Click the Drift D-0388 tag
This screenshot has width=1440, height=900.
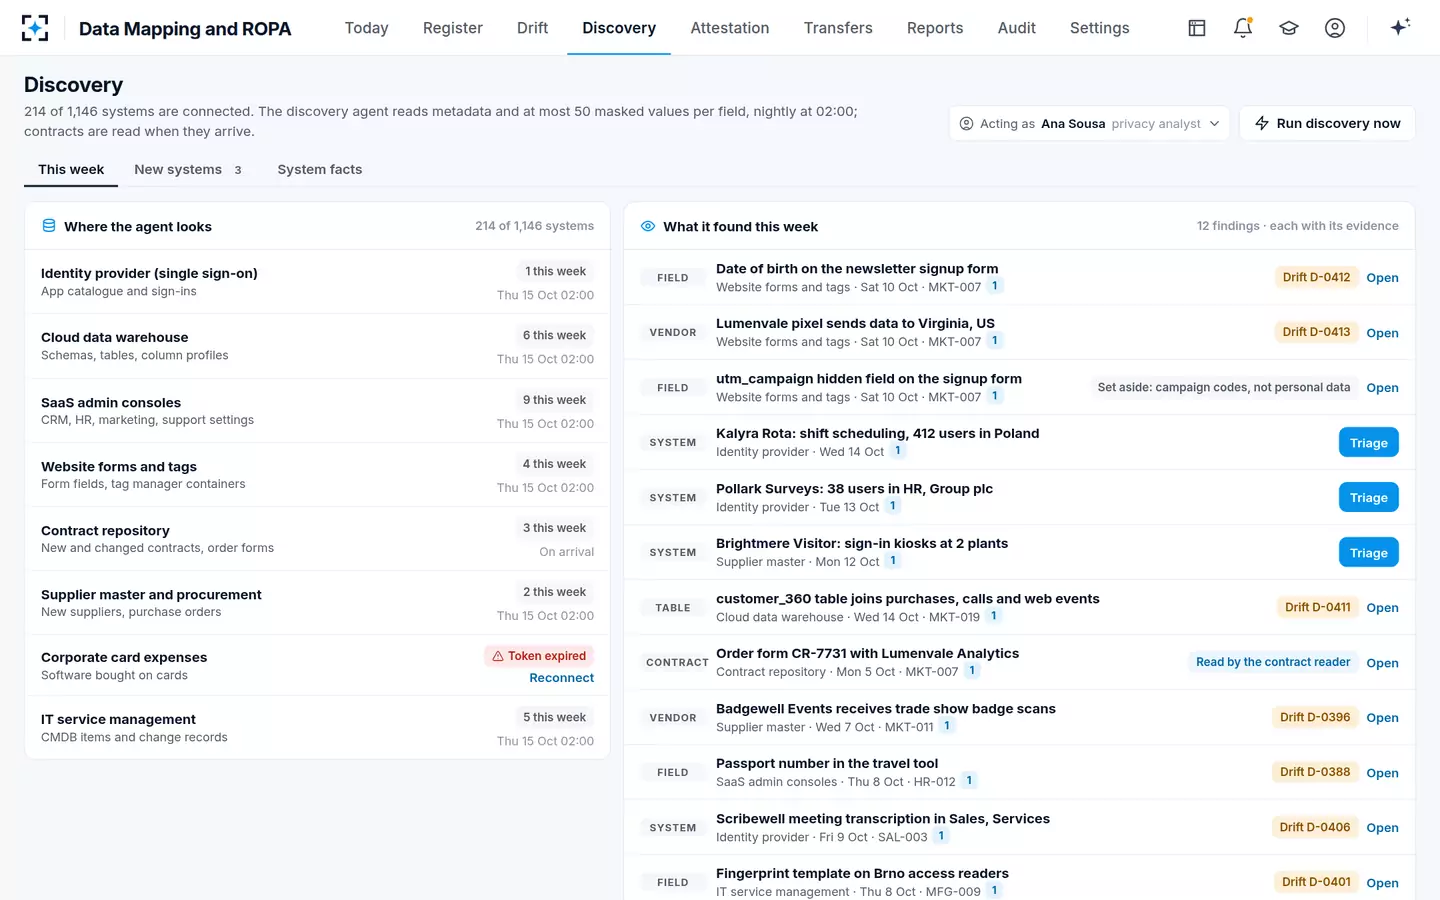1315,772
